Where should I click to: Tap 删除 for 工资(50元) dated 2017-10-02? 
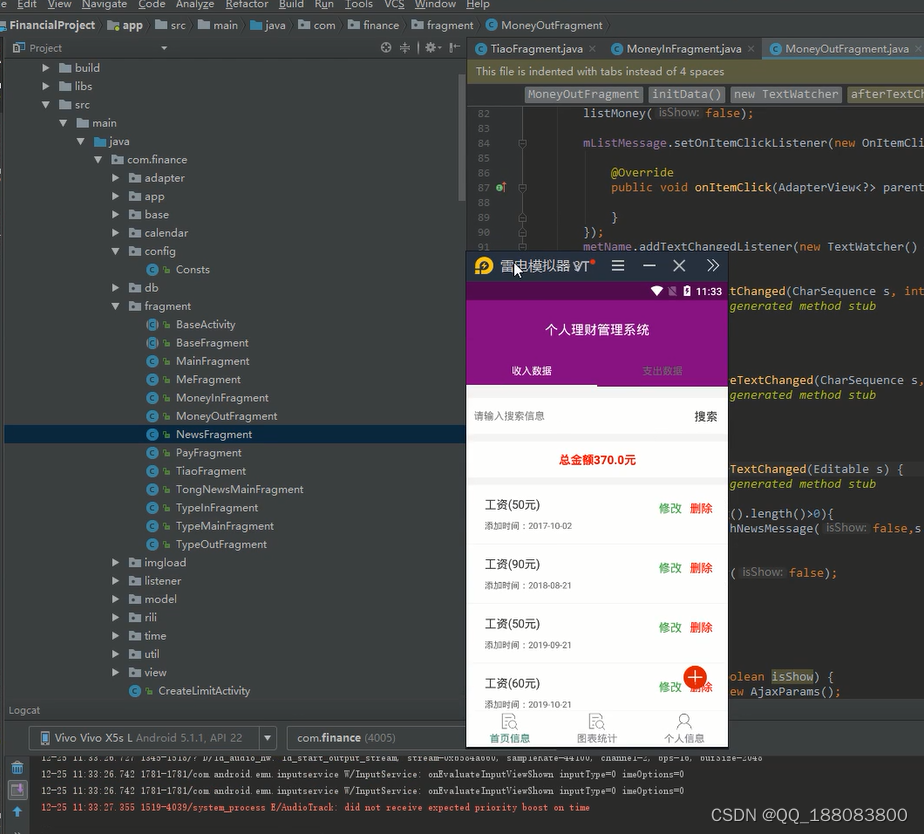point(701,509)
